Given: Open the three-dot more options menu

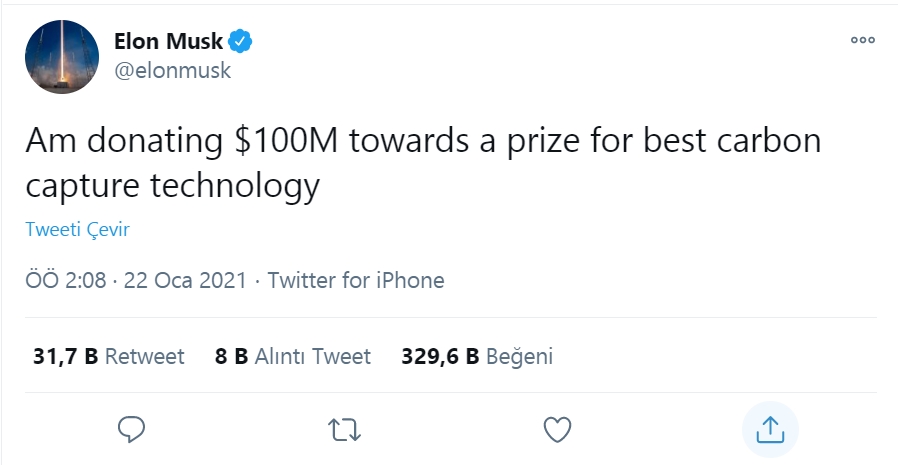Looking at the screenshot, I should (x=862, y=41).
